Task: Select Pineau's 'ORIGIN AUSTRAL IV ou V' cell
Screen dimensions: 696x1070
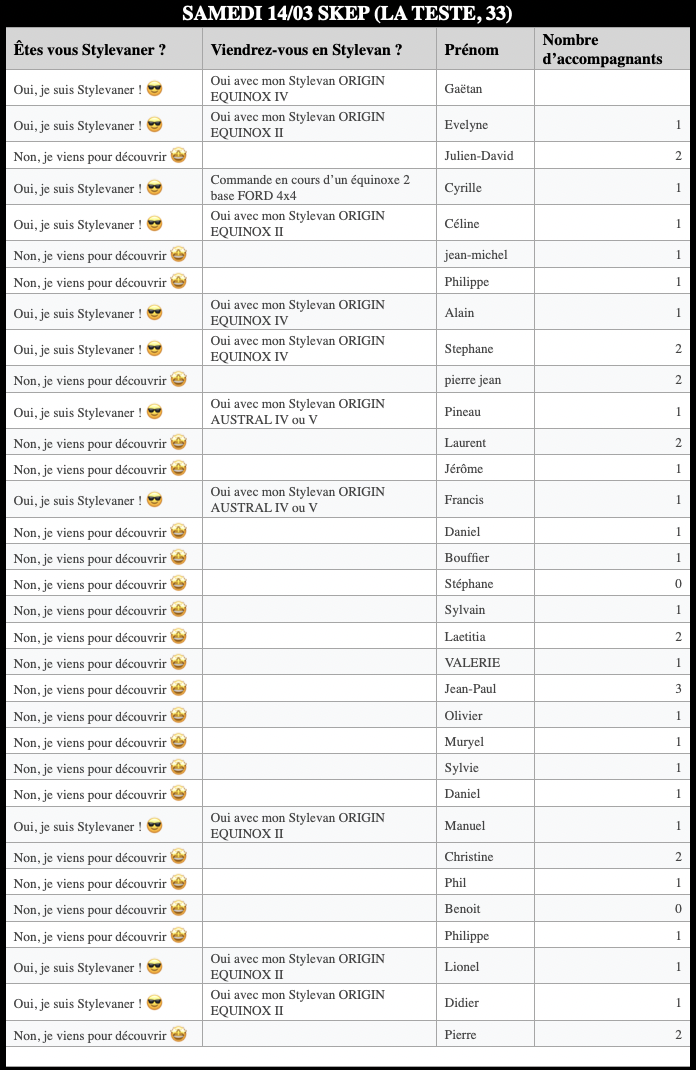Action: click(x=297, y=412)
